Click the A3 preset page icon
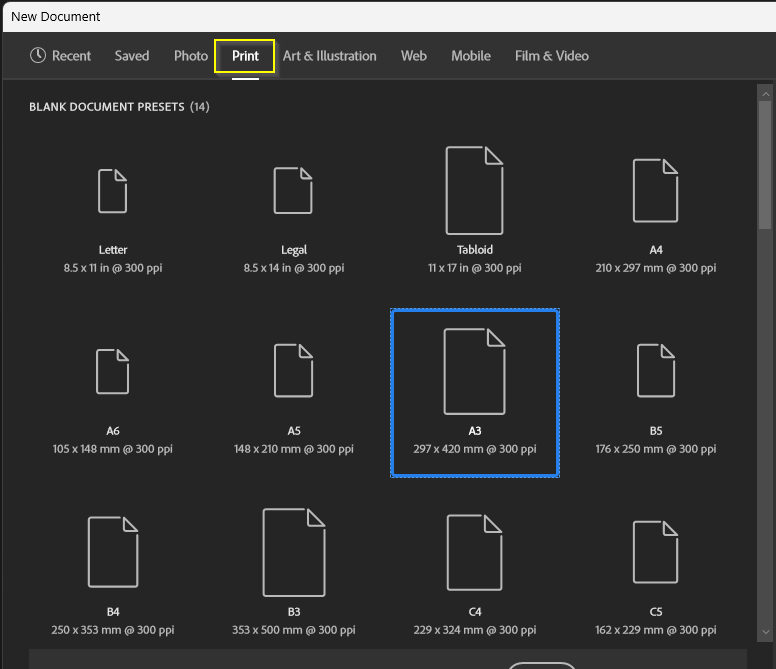 point(474,371)
